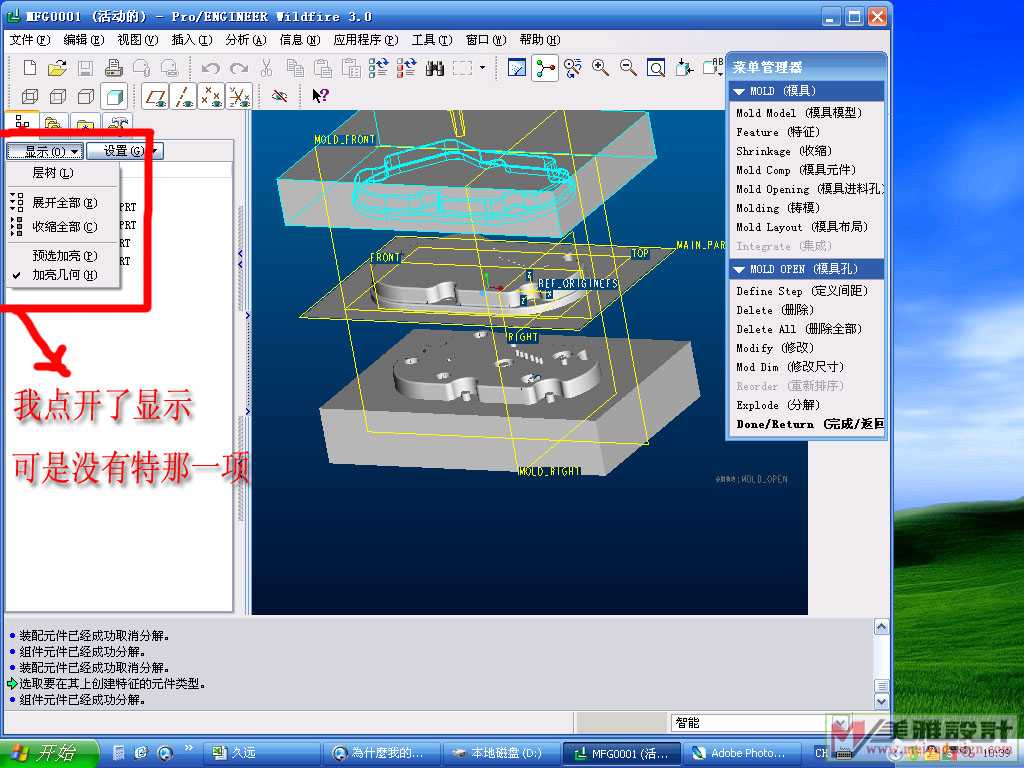
Task: Open the 帮助 (H) menu
Action: coord(540,40)
